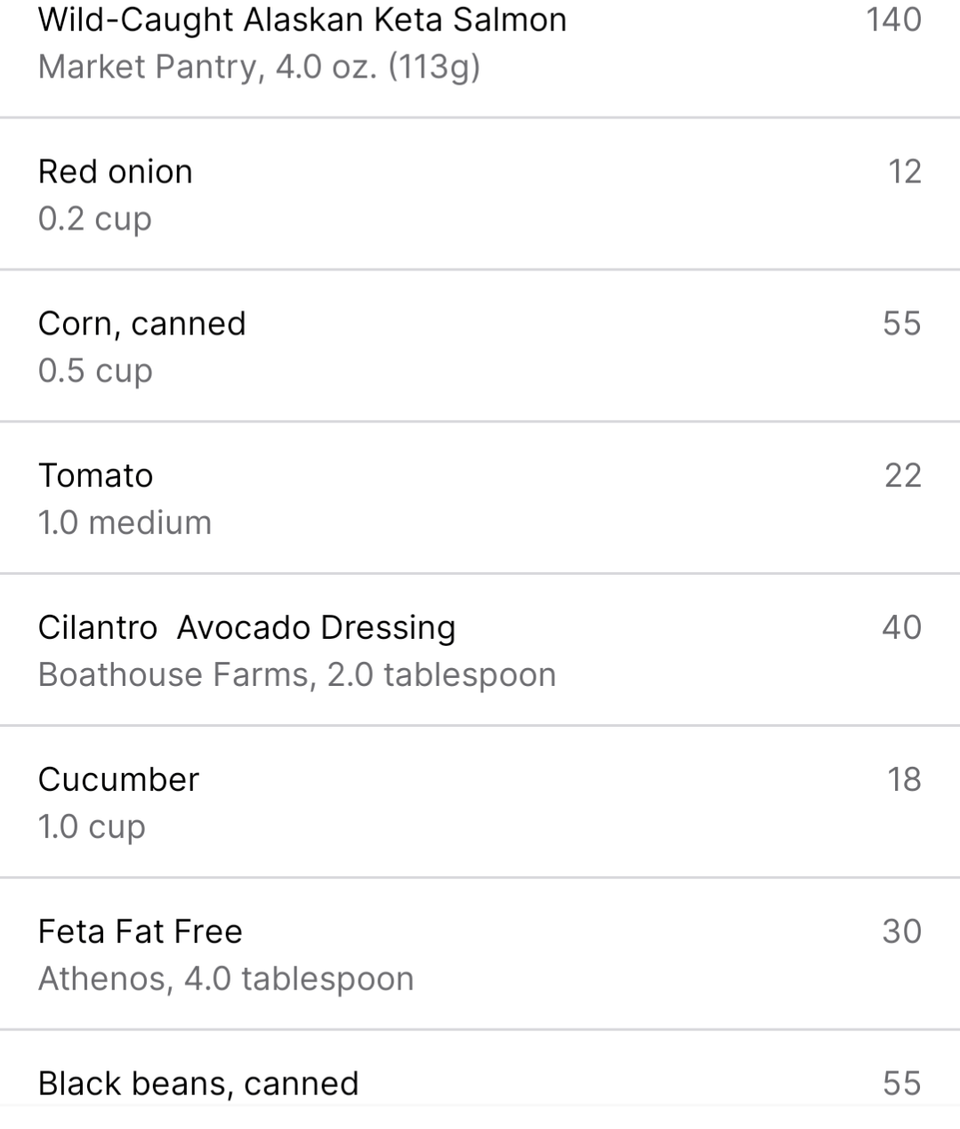Screen dimensions: 960x1129
Task: Click the 30 calories for Feta Fat Free
Action: pyautogui.click(x=902, y=932)
